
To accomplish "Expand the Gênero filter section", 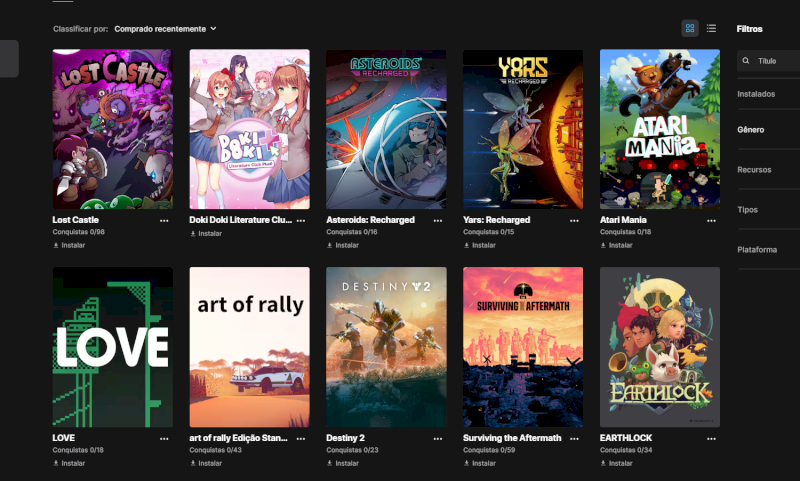I will [751, 129].
